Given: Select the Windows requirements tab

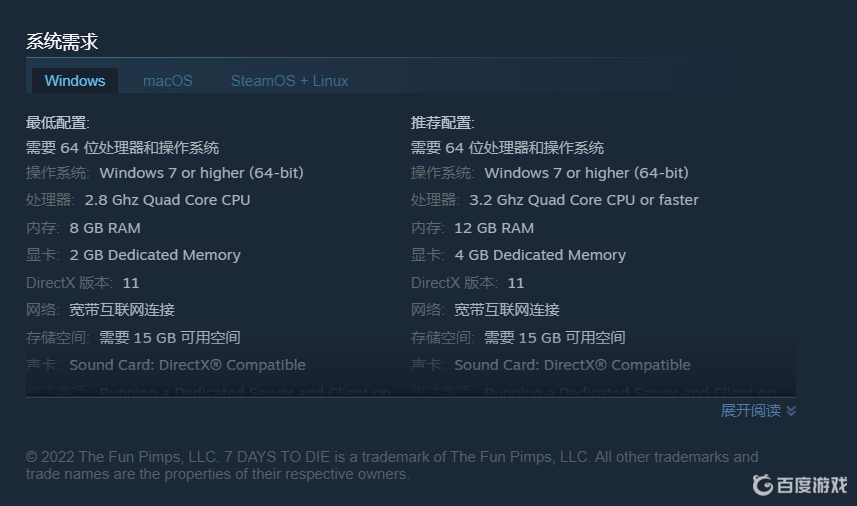Looking at the screenshot, I should click(x=75, y=81).
